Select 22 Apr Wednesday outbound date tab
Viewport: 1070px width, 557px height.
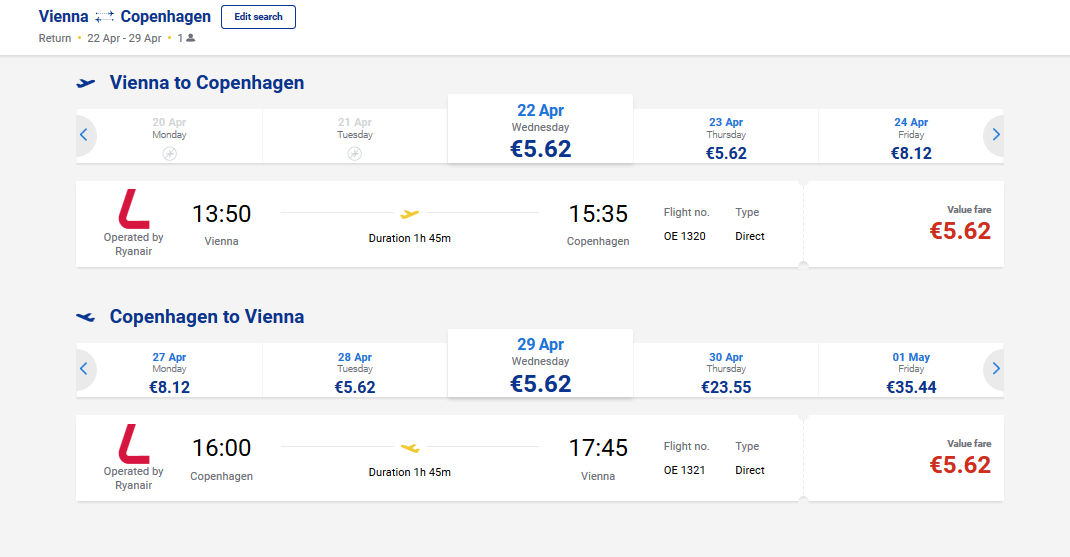(540, 130)
